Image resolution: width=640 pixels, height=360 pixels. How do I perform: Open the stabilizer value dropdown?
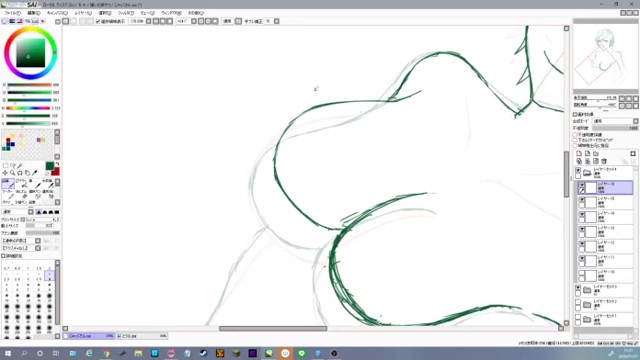[276, 21]
